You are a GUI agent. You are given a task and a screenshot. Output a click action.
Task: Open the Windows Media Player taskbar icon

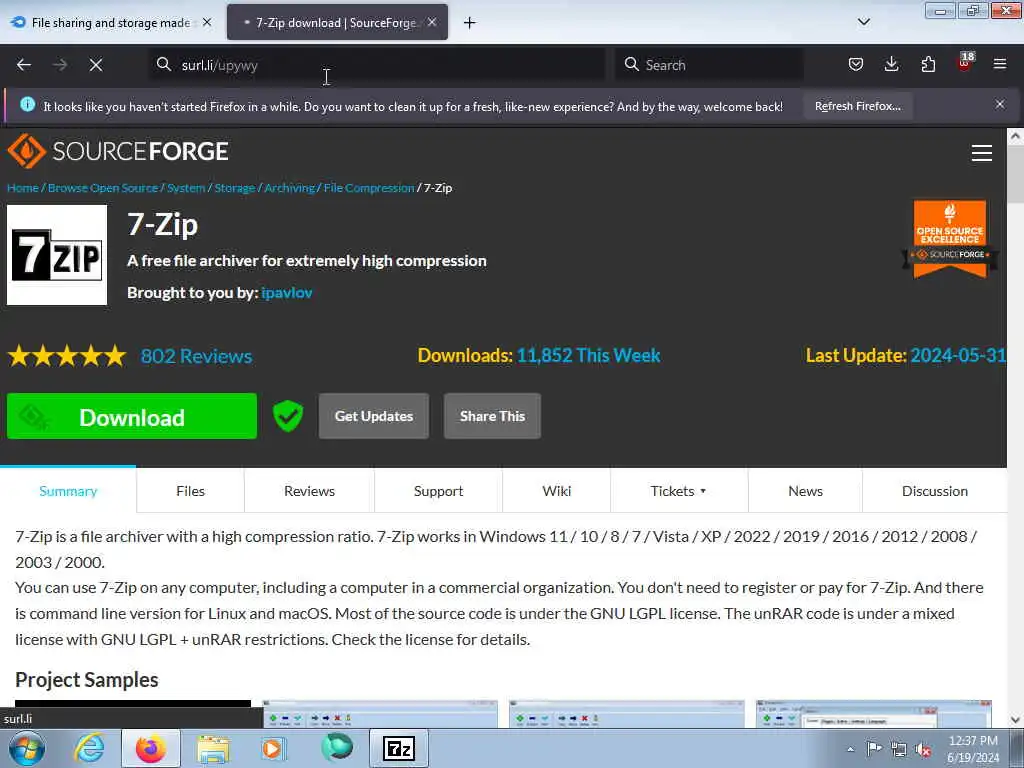274,748
